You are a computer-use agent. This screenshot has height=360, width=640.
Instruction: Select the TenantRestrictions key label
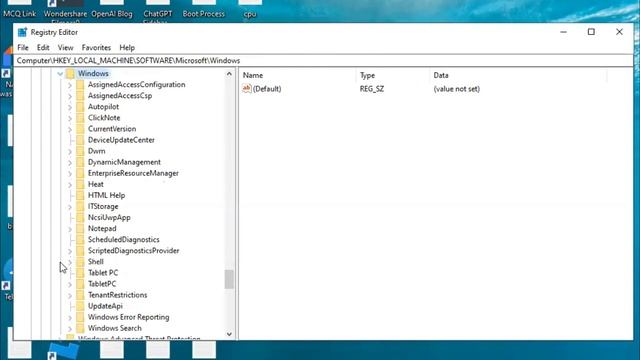118,295
